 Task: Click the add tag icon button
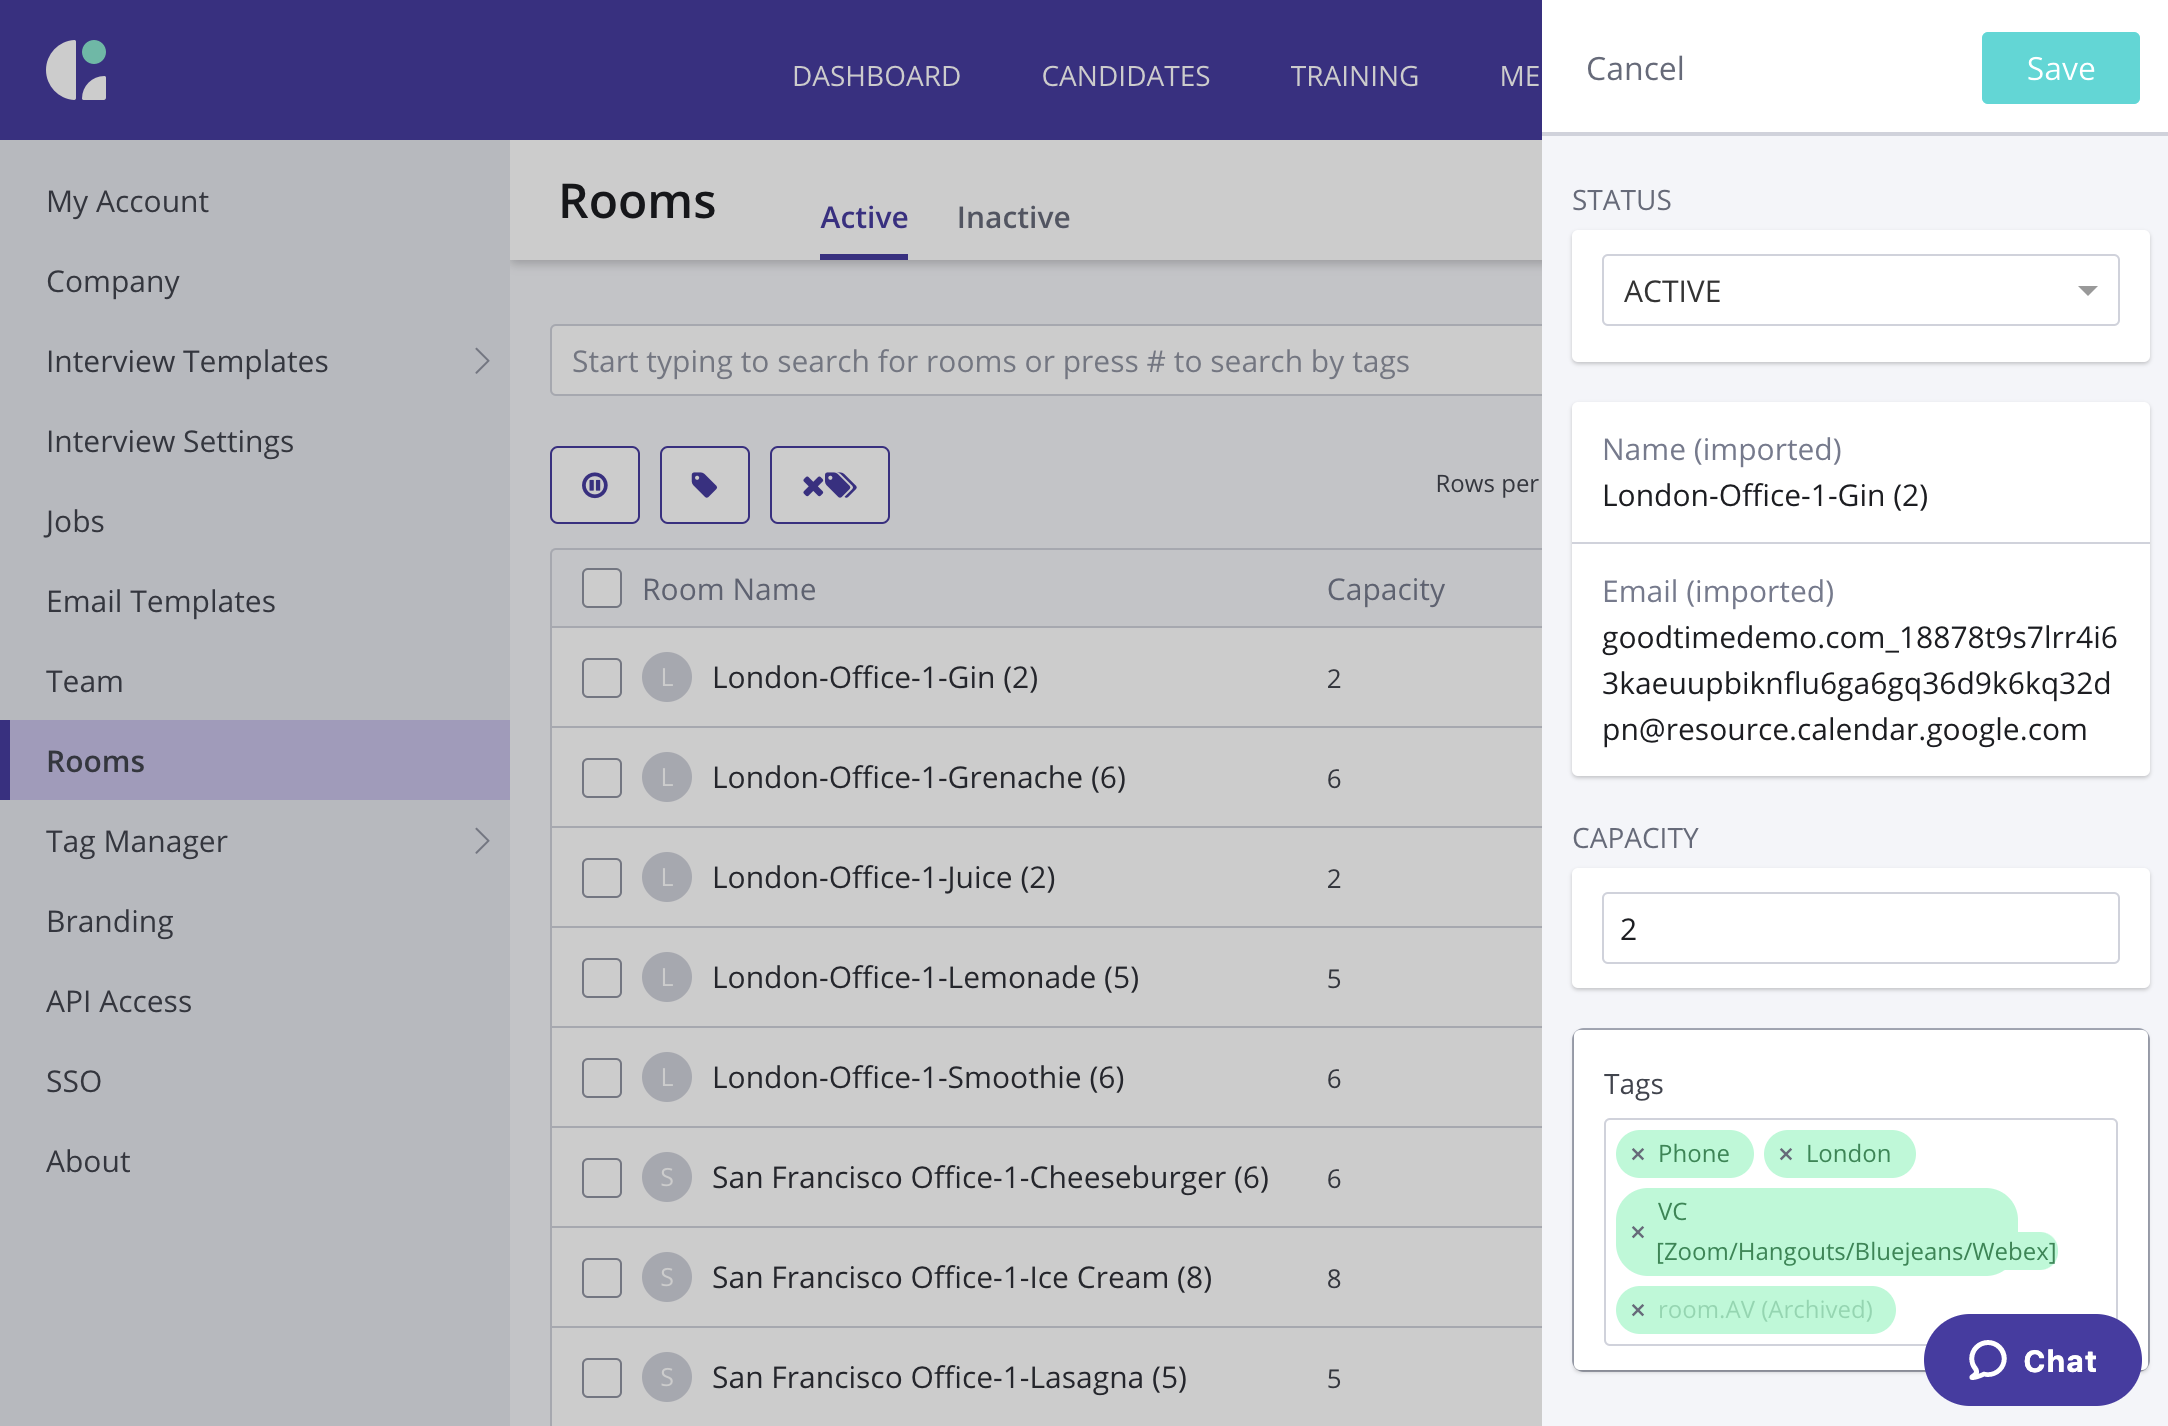tap(705, 485)
